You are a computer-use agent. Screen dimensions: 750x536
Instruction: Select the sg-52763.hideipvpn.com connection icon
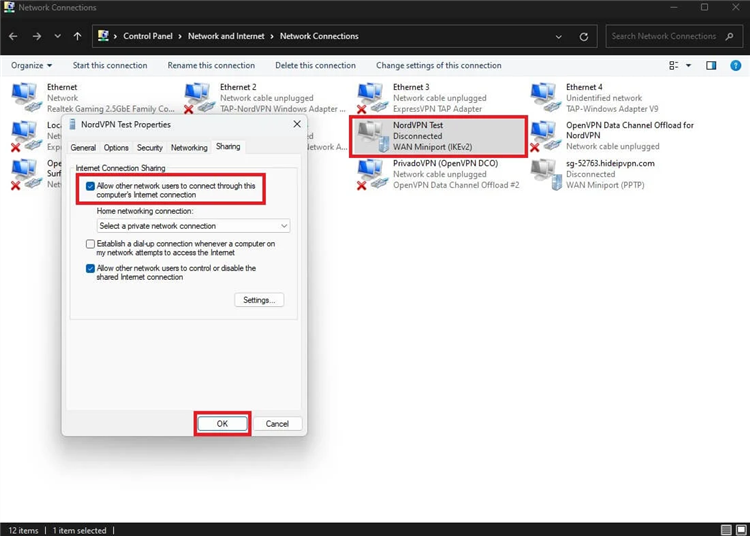(546, 174)
